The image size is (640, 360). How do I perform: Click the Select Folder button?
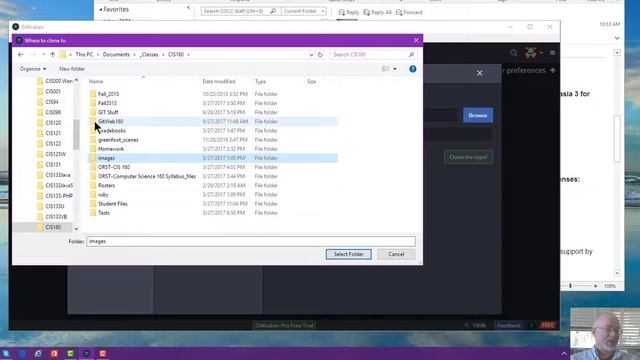tap(349, 254)
